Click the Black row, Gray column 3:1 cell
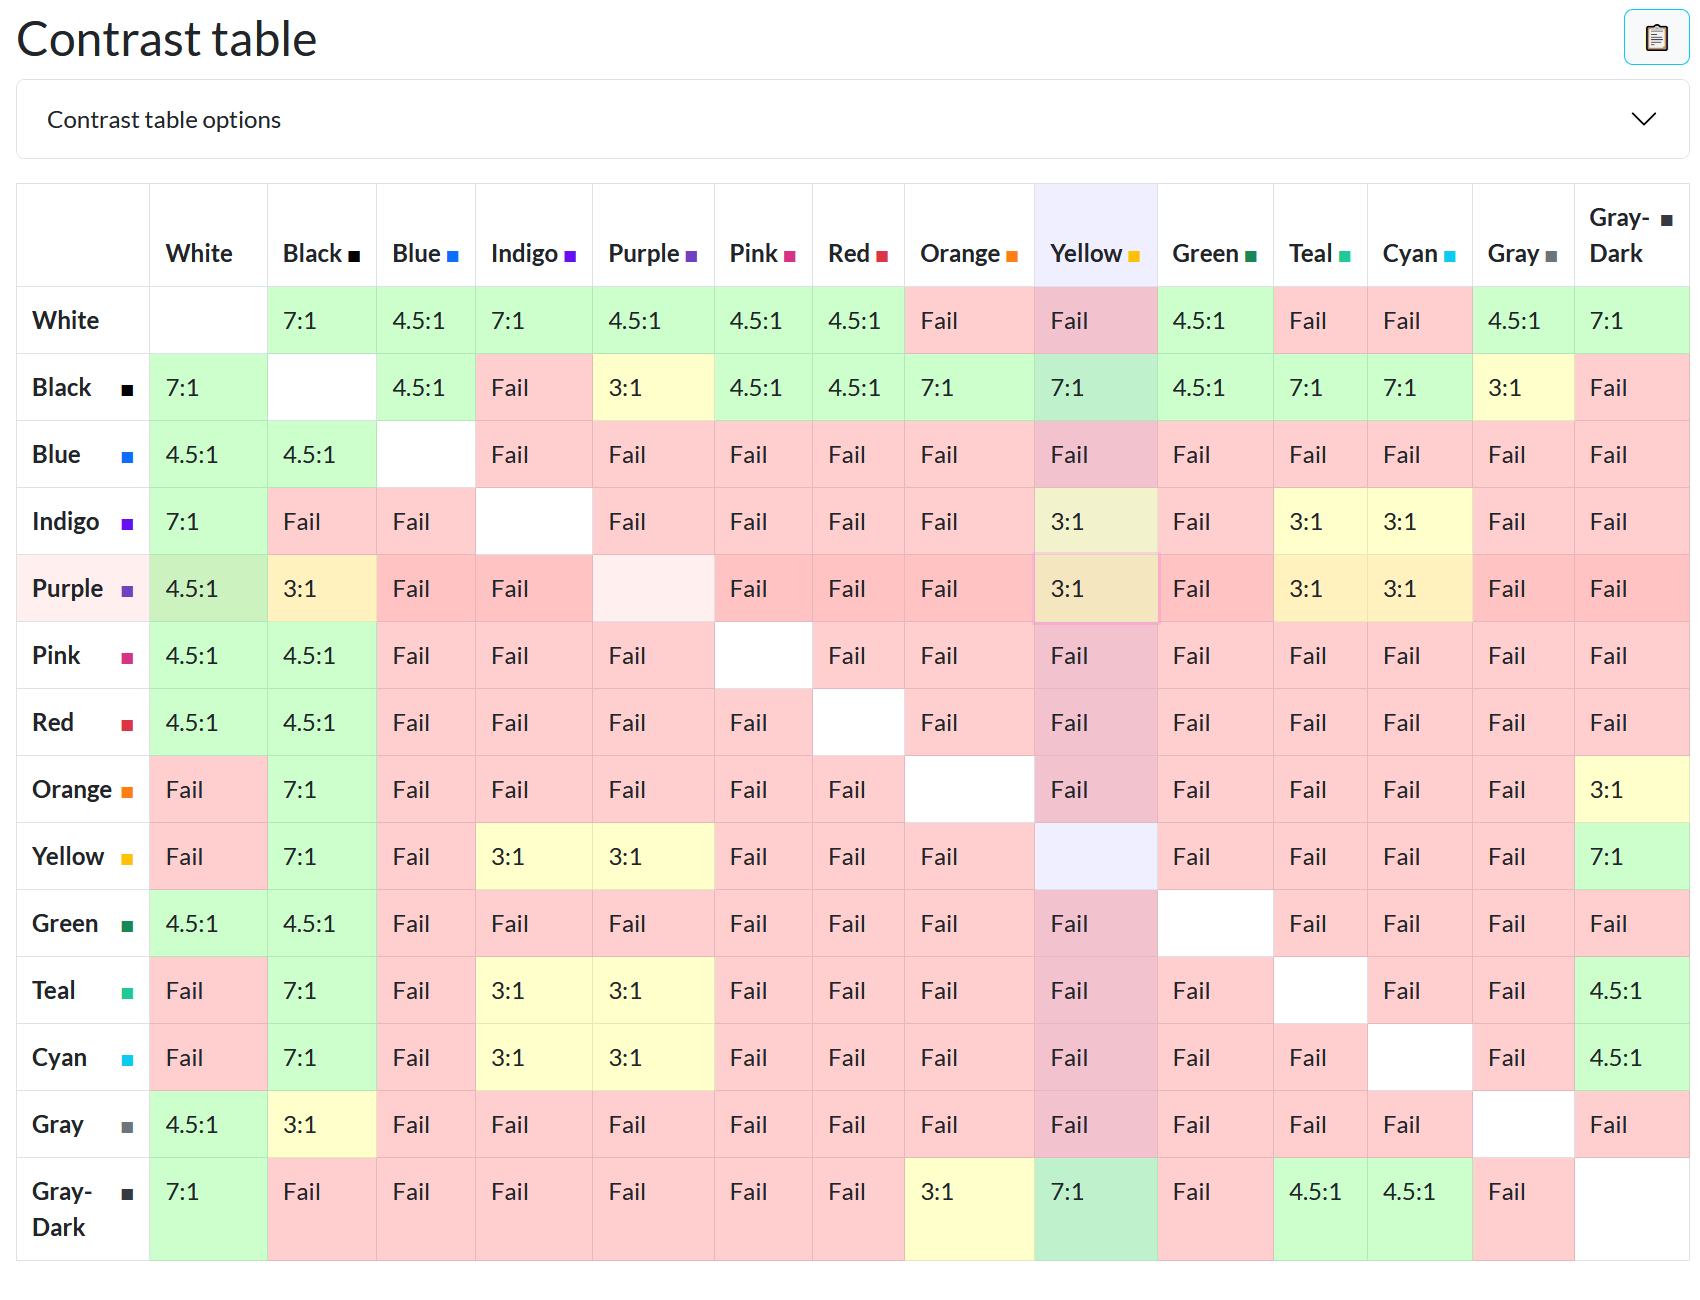Image resolution: width=1700 pixels, height=1300 pixels. (1523, 387)
